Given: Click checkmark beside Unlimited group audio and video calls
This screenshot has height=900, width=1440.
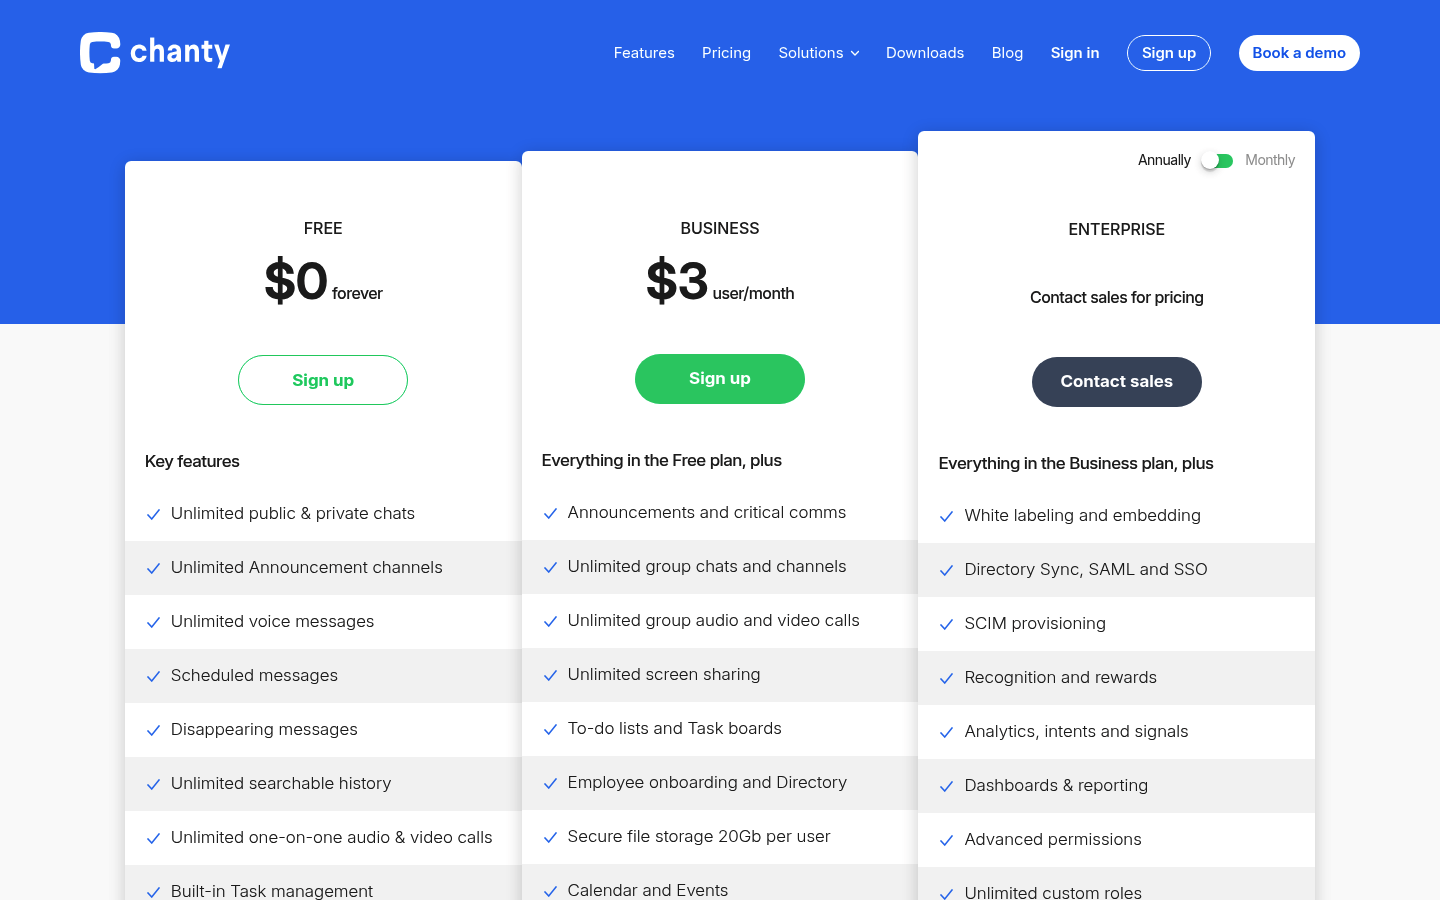Looking at the screenshot, I should tap(550, 622).
